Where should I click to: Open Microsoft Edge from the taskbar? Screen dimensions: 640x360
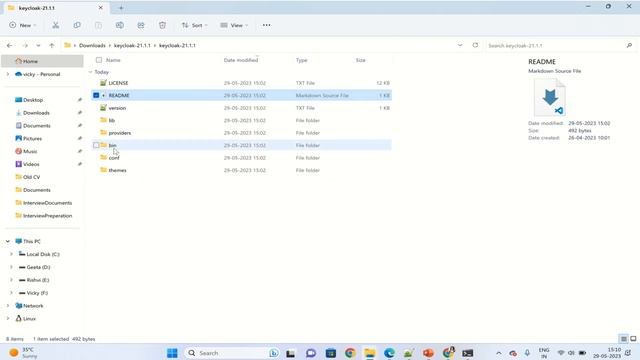coord(389,353)
